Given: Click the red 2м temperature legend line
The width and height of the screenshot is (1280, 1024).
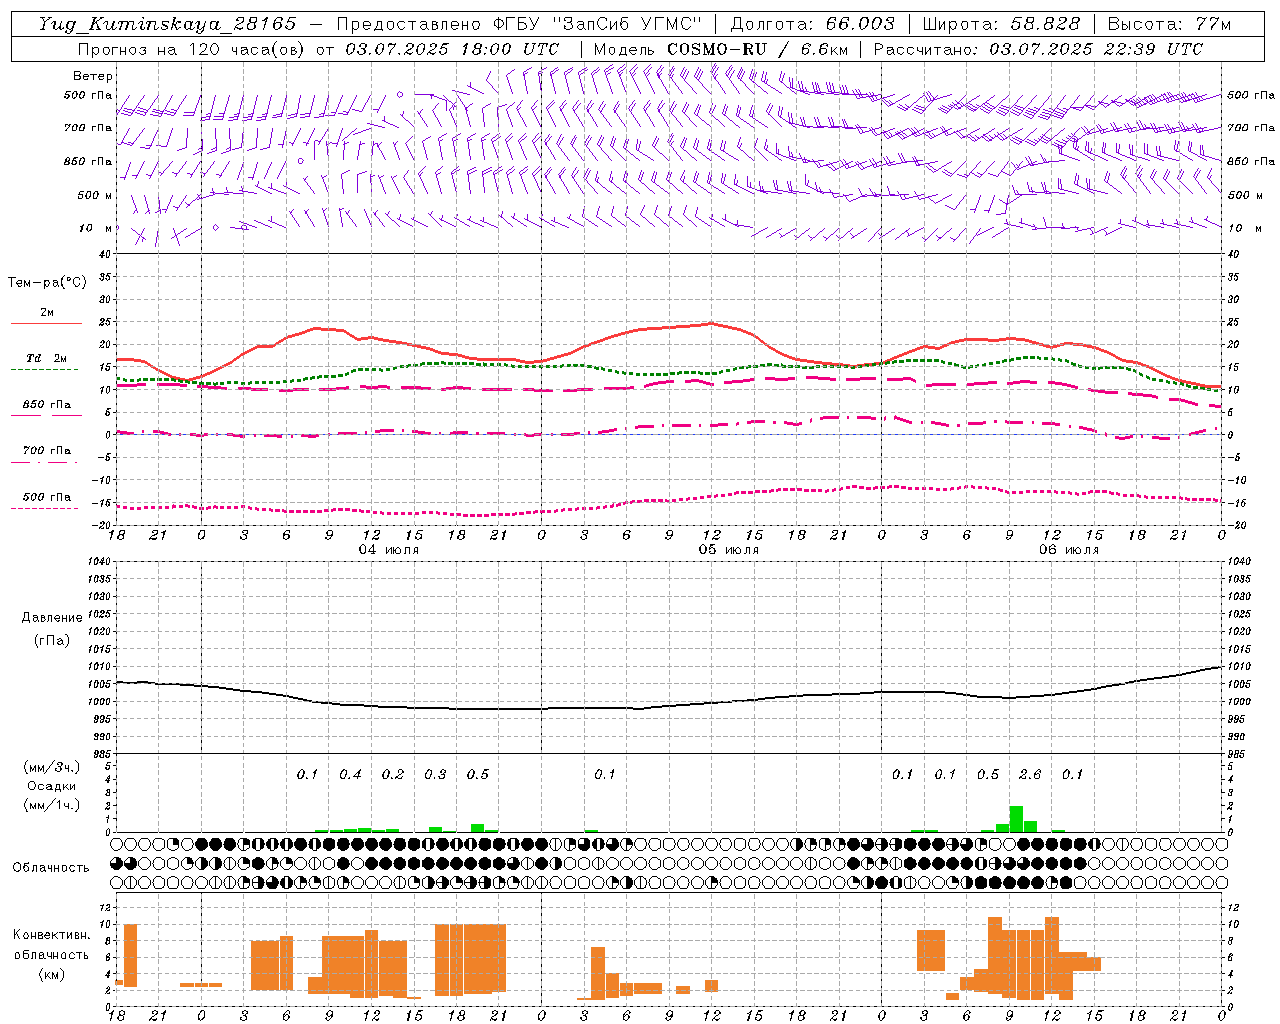Looking at the screenshot, I should coord(46,323).
